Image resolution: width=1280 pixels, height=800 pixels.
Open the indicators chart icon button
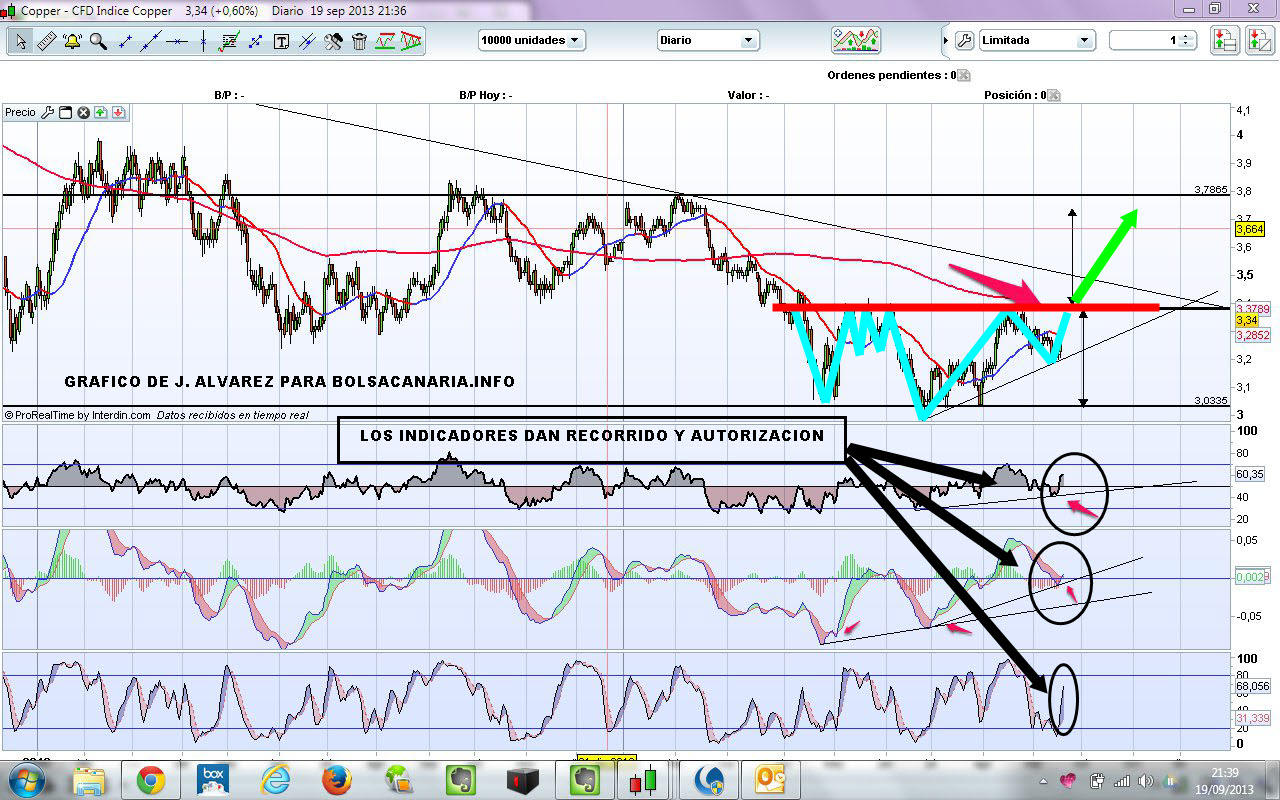(x=855, y=40)
